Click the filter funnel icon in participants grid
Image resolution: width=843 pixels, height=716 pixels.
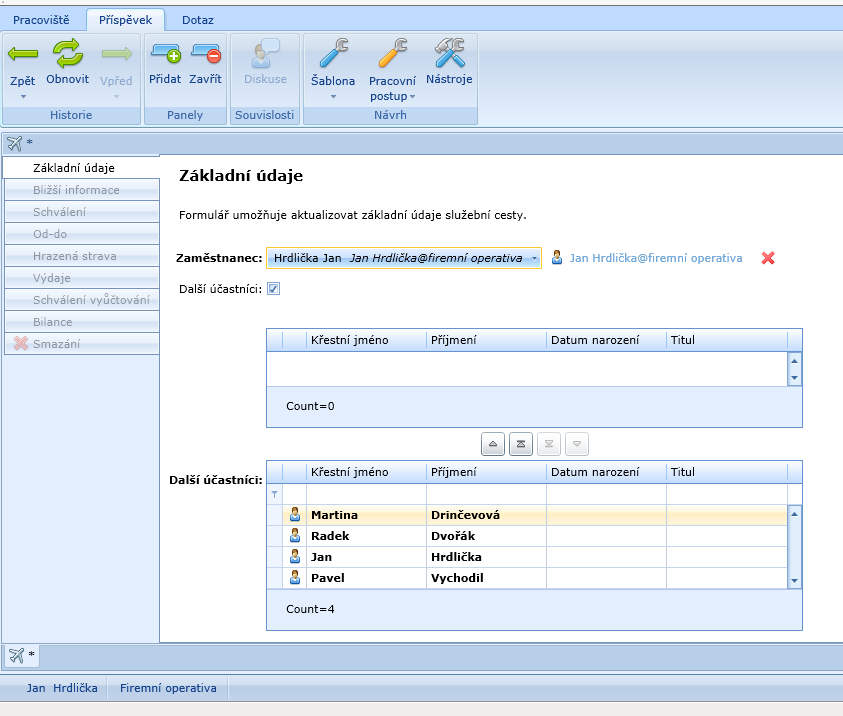[275, 494]
